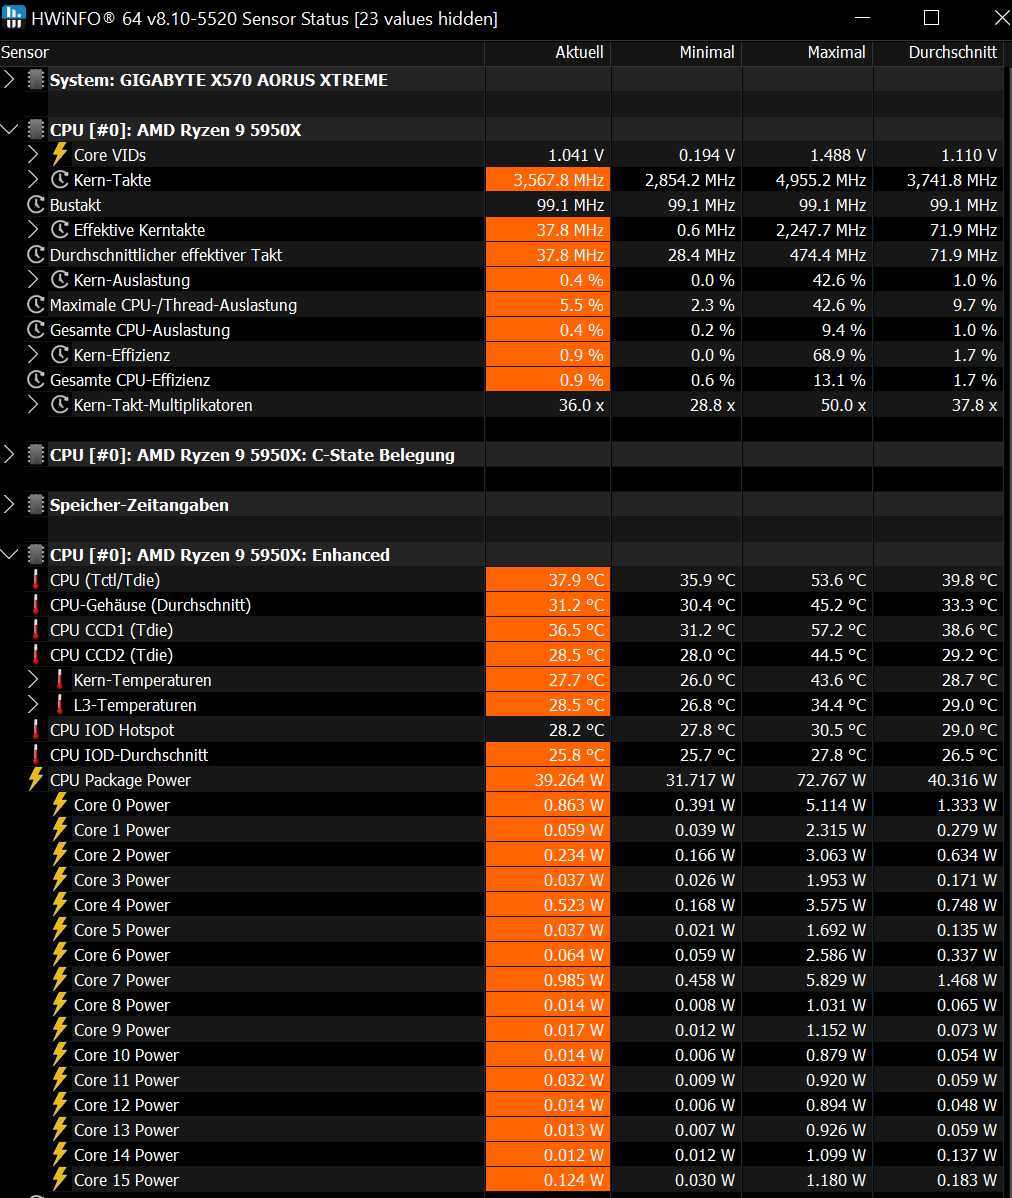Screen dimensions: 1012x1198
Task: Click the thermometer icon of L3-Temperaturen
Action: [x=60, y=705]
